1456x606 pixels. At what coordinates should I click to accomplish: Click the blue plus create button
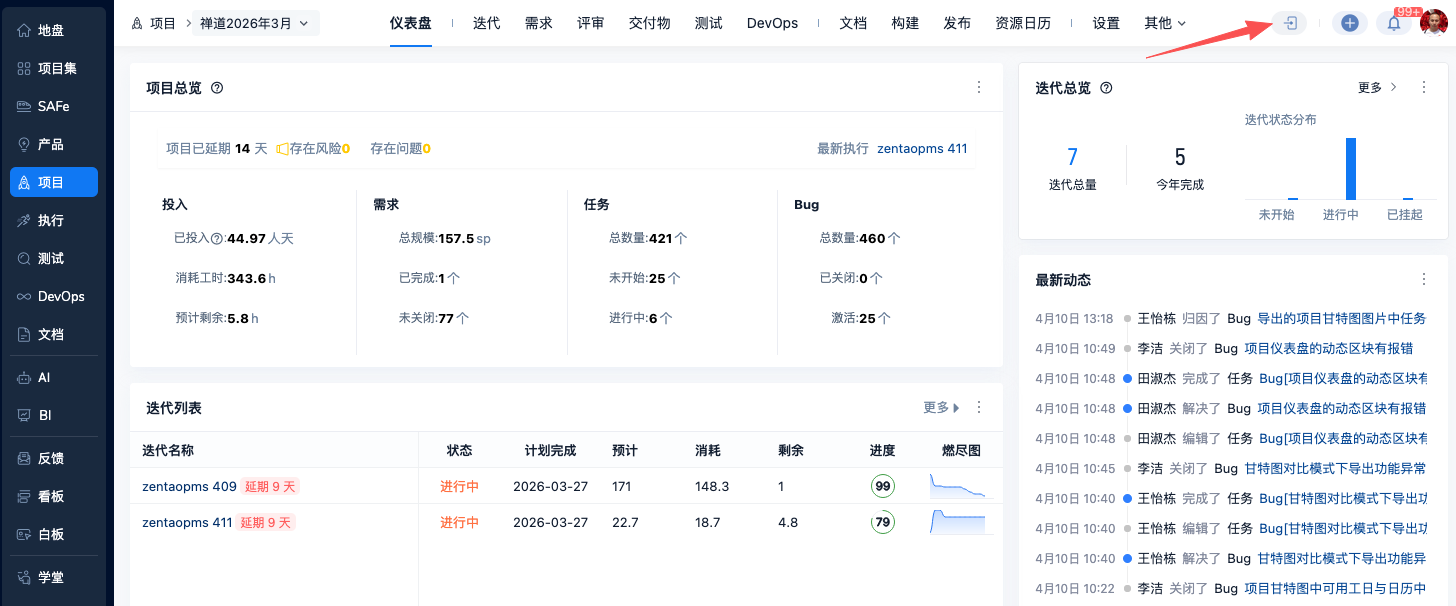(x=1349, y=23)
